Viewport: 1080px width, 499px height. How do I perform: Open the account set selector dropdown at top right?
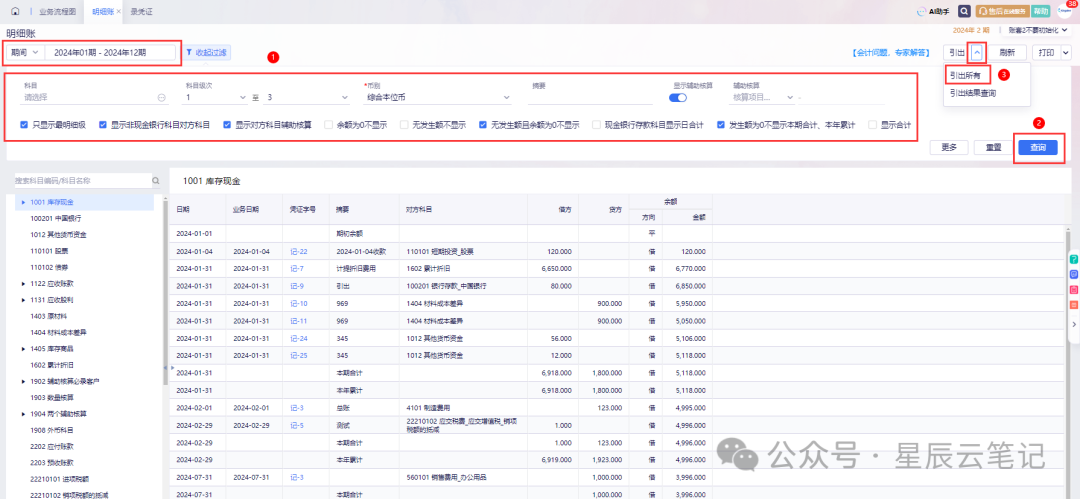tap(1039, 31)
